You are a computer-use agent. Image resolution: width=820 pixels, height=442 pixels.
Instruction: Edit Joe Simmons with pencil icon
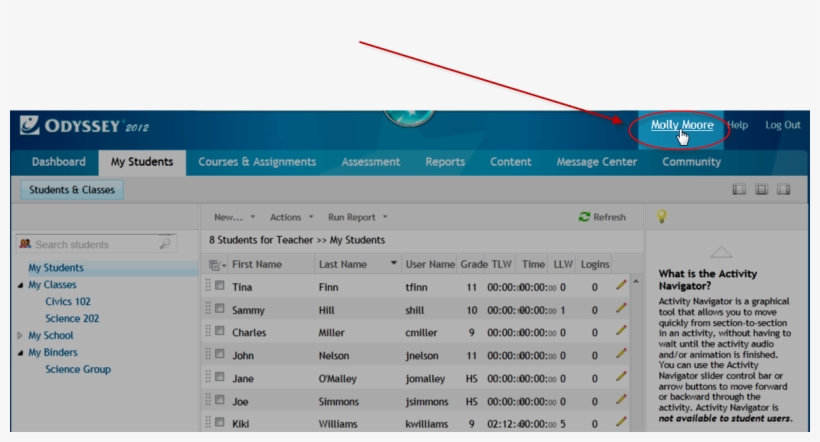point(621,399)
